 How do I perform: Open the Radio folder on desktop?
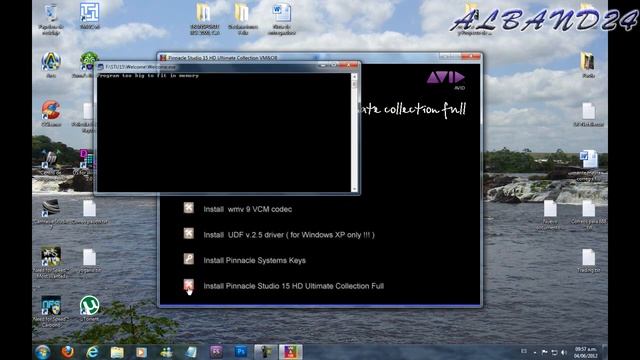tap(588, 65)
